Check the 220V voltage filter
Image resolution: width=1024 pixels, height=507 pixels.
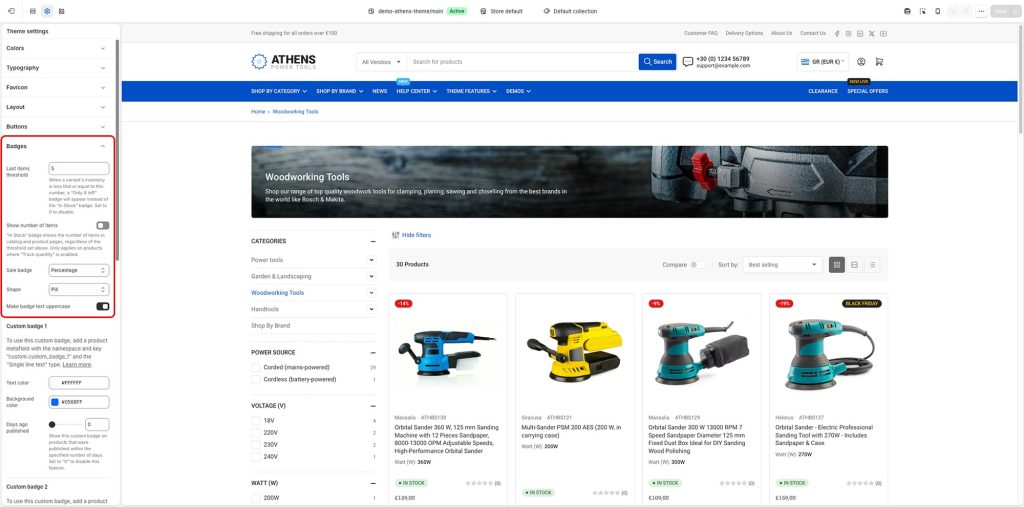point(256,433)
